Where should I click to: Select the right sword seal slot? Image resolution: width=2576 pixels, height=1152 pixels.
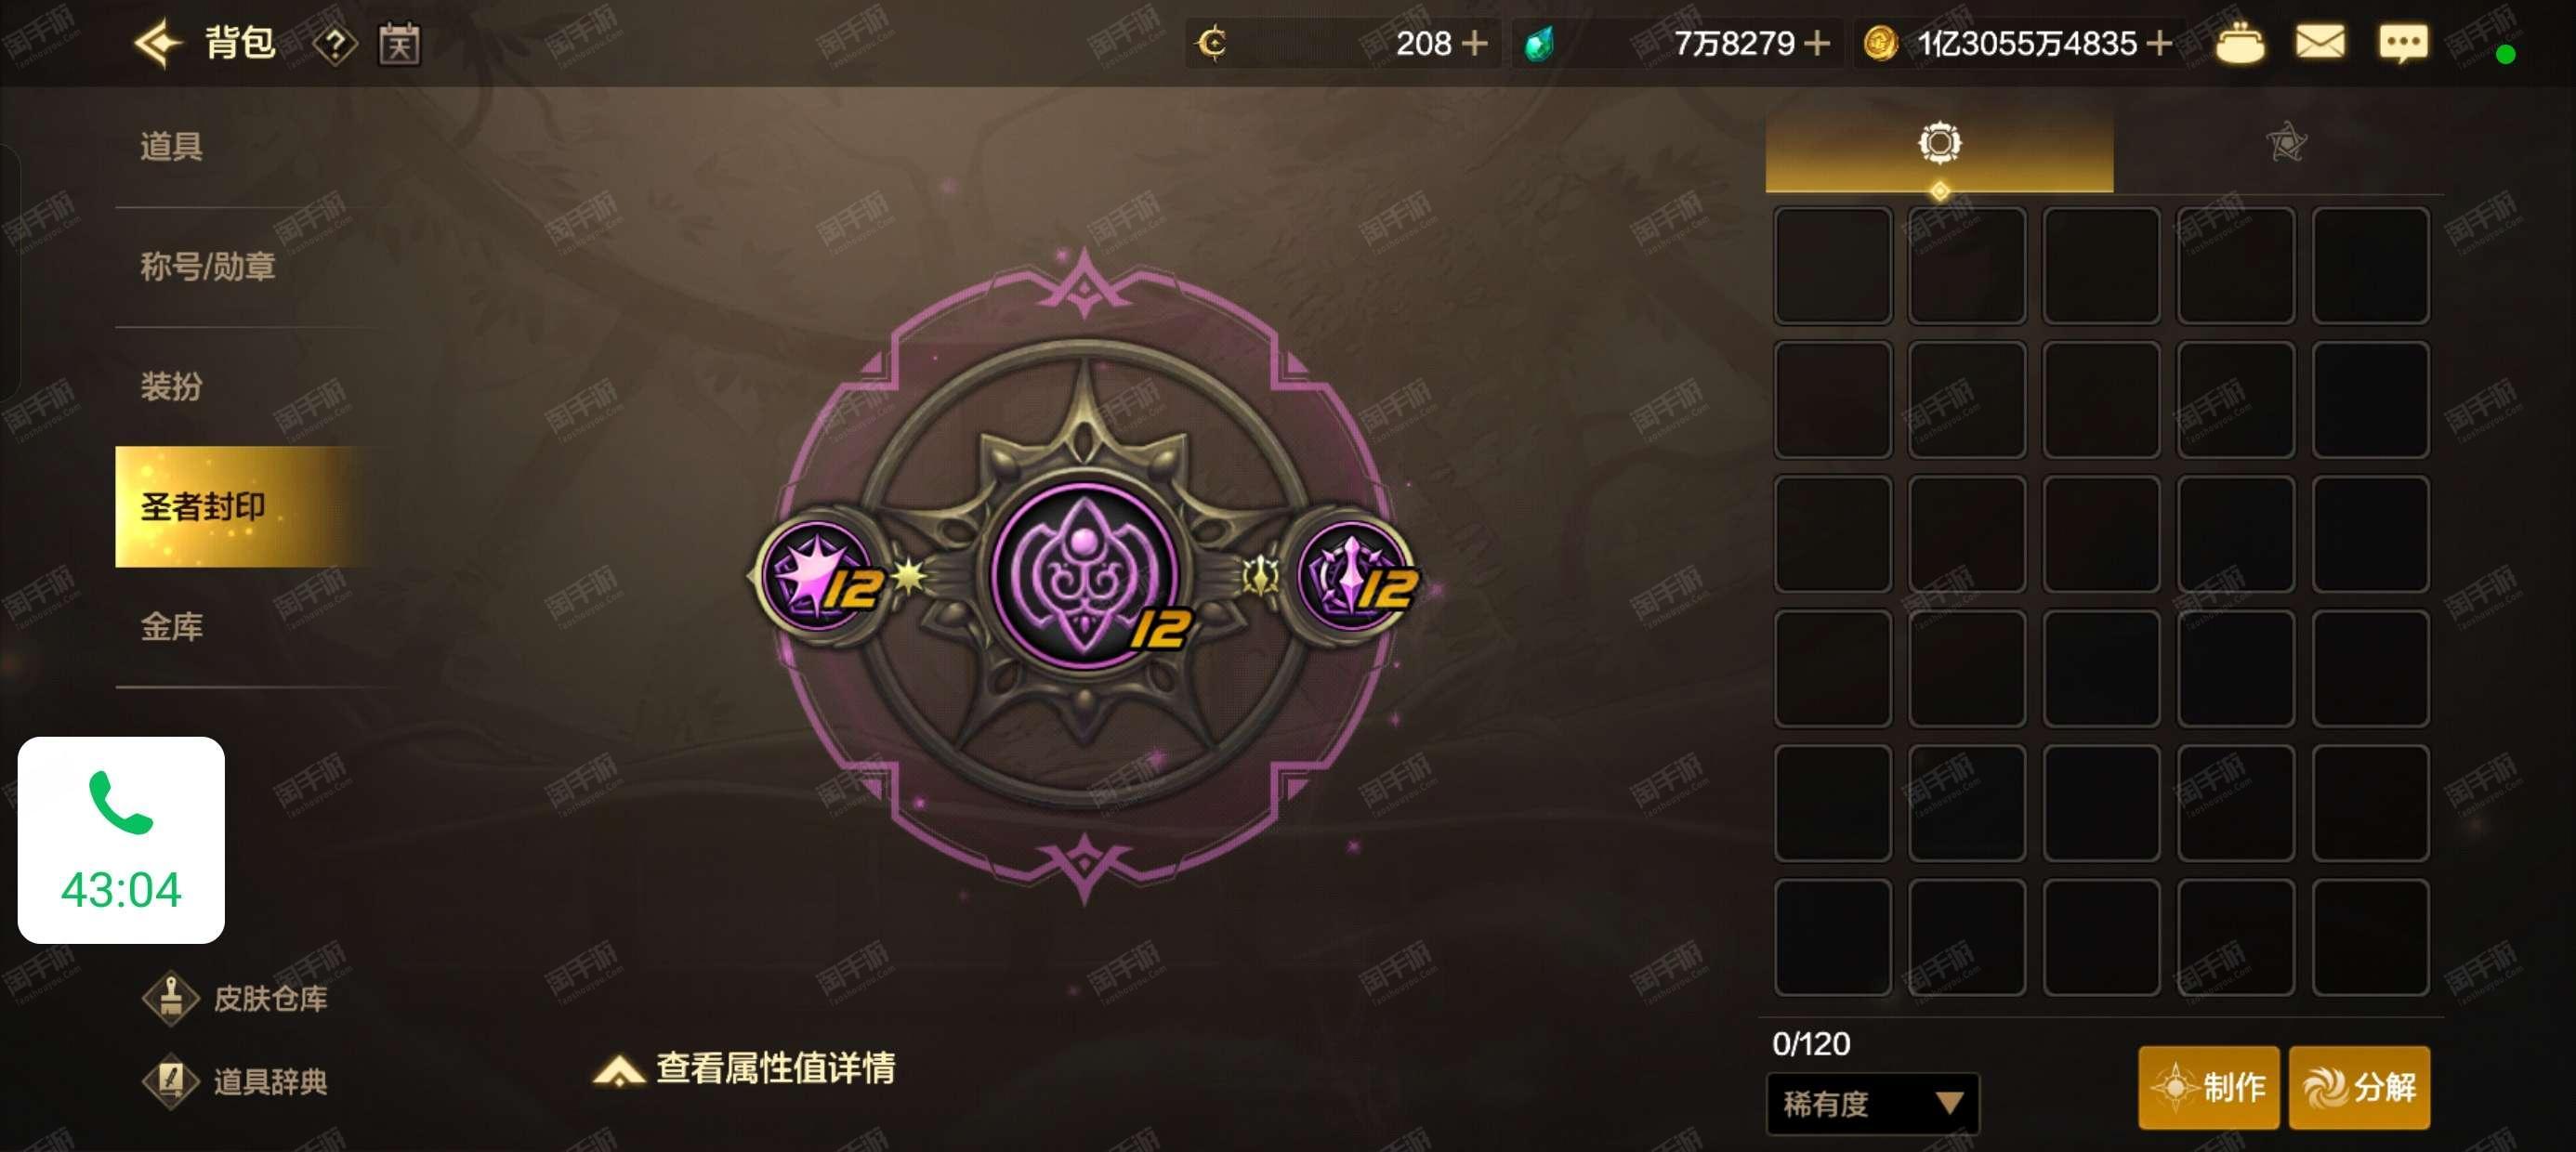(1355, 577)
